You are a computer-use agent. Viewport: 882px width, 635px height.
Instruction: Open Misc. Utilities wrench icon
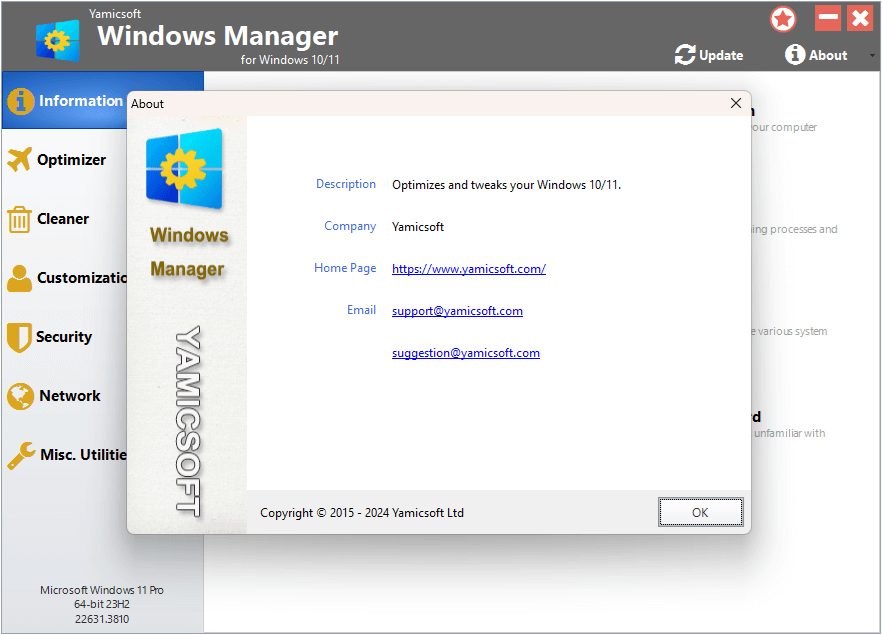(20, 455)
